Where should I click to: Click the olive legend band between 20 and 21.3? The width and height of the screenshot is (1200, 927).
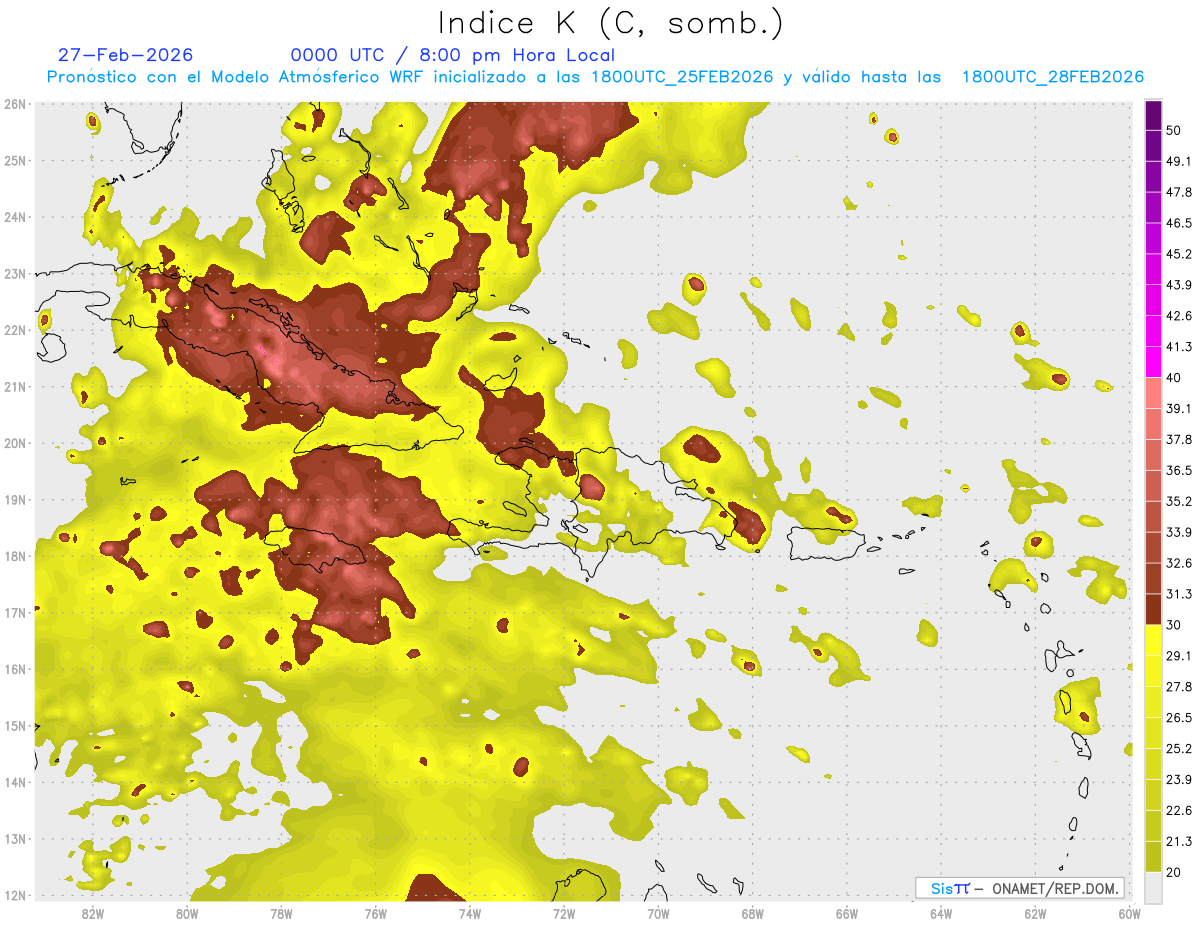1153,857
